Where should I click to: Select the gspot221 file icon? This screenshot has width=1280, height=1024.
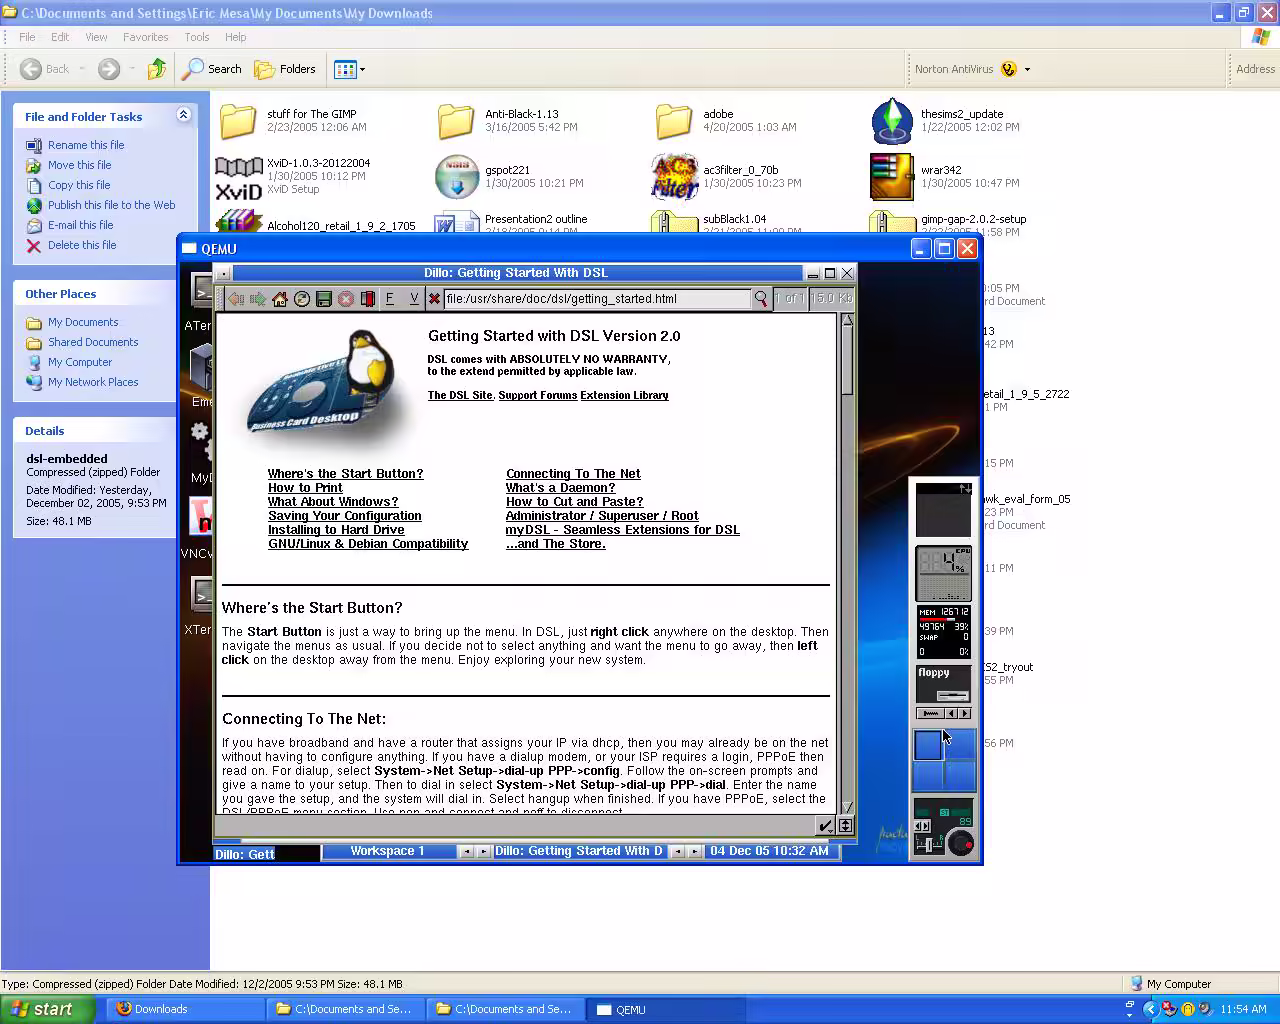457,177
